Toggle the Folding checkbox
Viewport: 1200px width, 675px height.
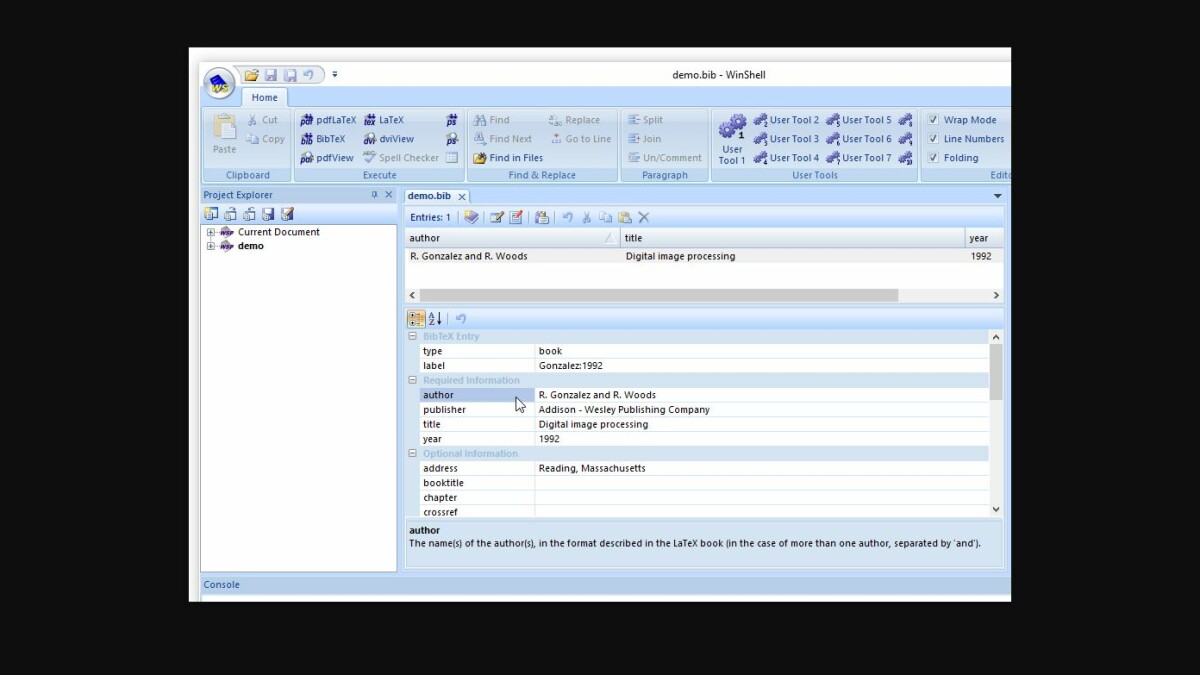coord(933,158)
